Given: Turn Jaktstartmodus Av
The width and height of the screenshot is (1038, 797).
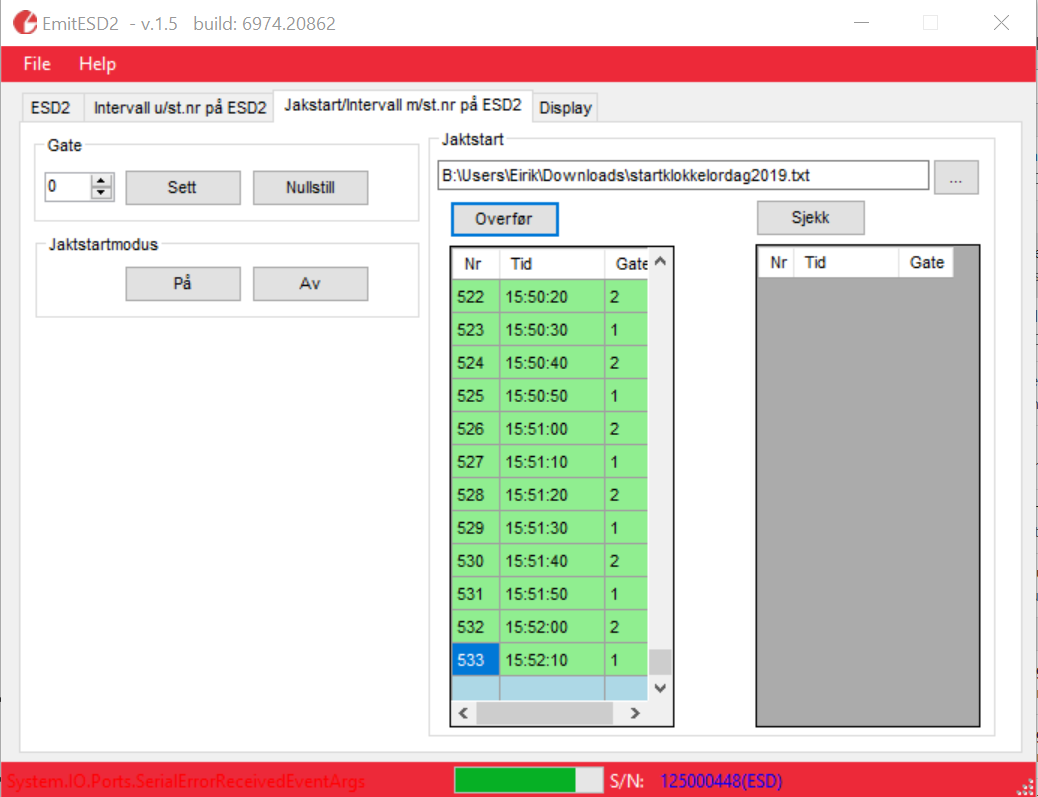Looking at the screenshot, I should (x=310, y=284).
